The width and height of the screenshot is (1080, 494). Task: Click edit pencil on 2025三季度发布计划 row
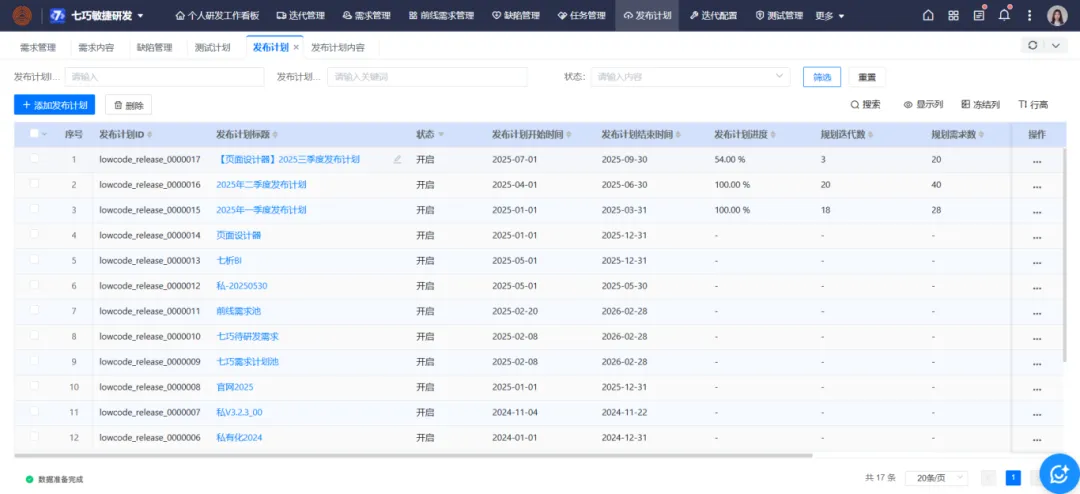(x=398, y=159)
